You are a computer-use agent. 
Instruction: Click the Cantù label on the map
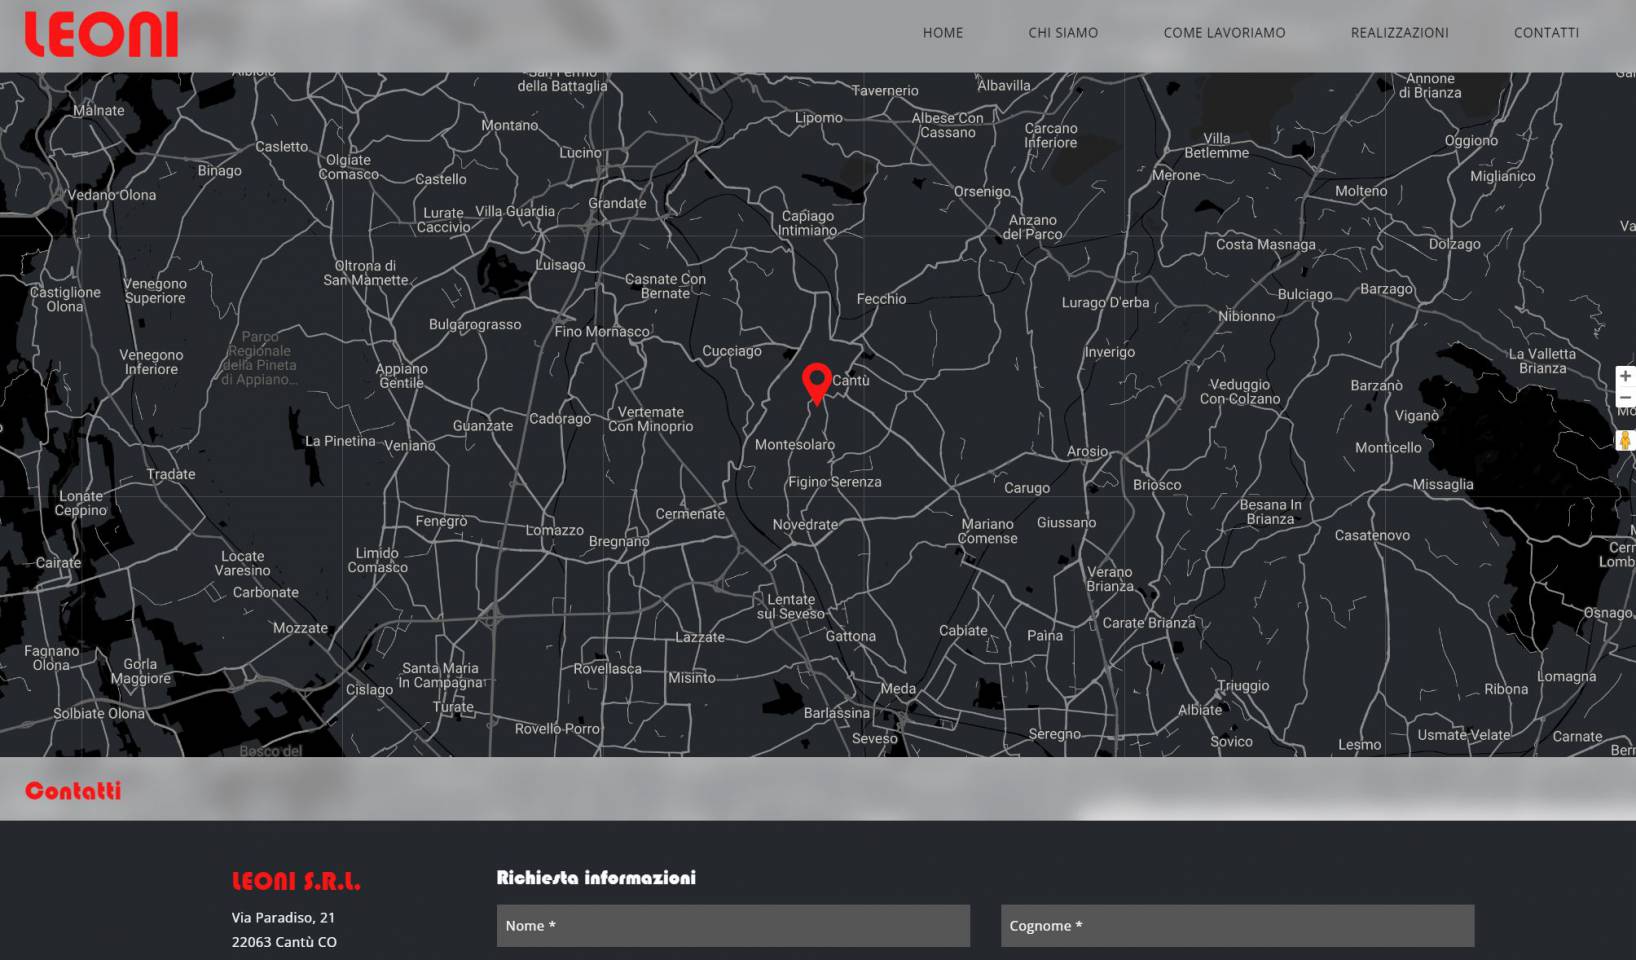pos(851,380)
